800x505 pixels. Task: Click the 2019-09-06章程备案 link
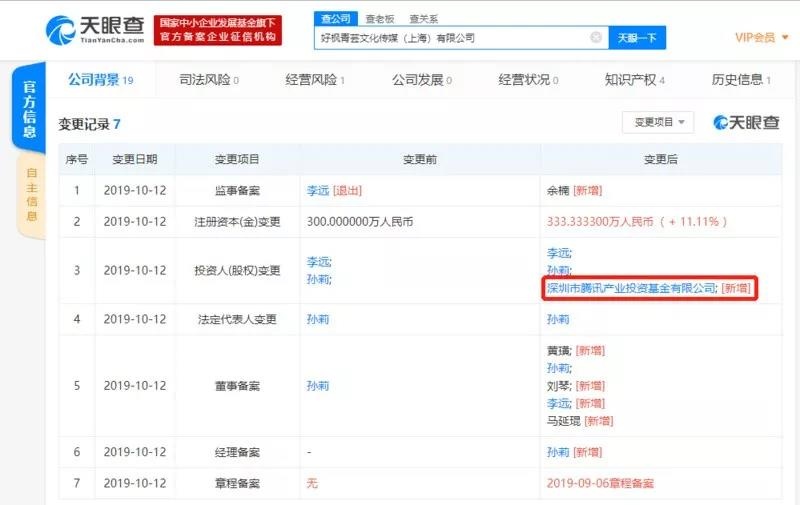click(x=600, y=483)
